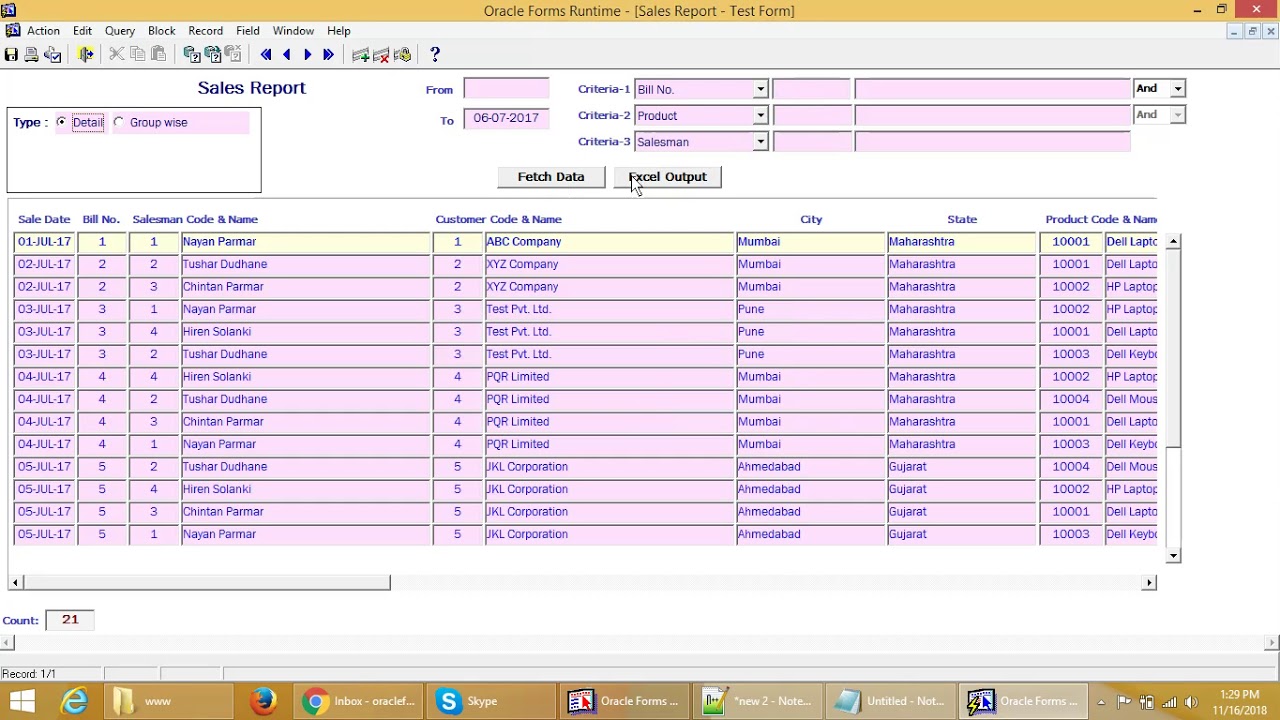Screen dimensions: 1280x720
Task: Click the Help question mark icon
Action: click(x=435, y=55)
